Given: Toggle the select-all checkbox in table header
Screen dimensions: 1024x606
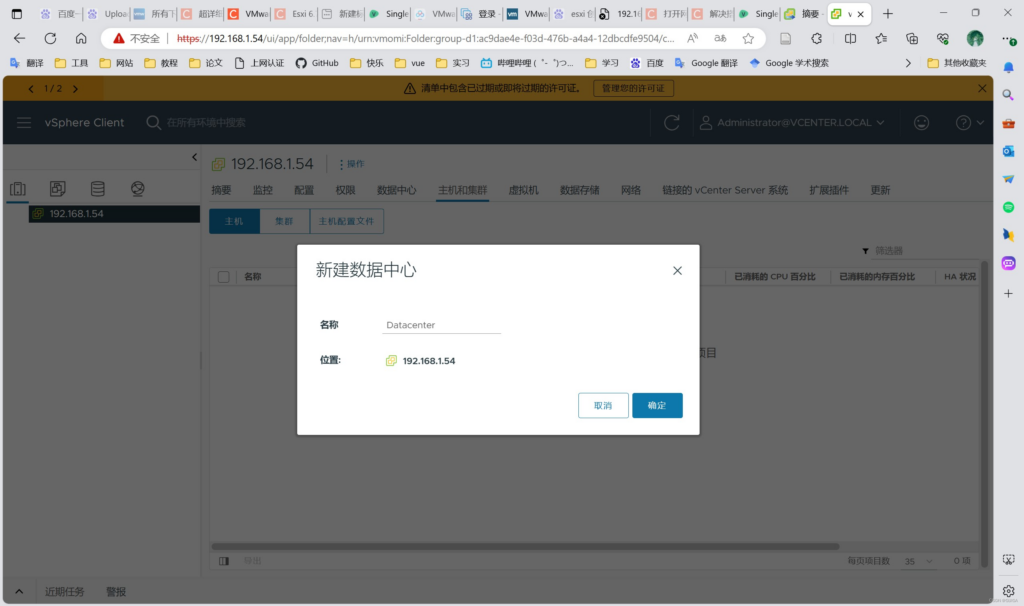Looking at the screenshot, I should 224,277.
